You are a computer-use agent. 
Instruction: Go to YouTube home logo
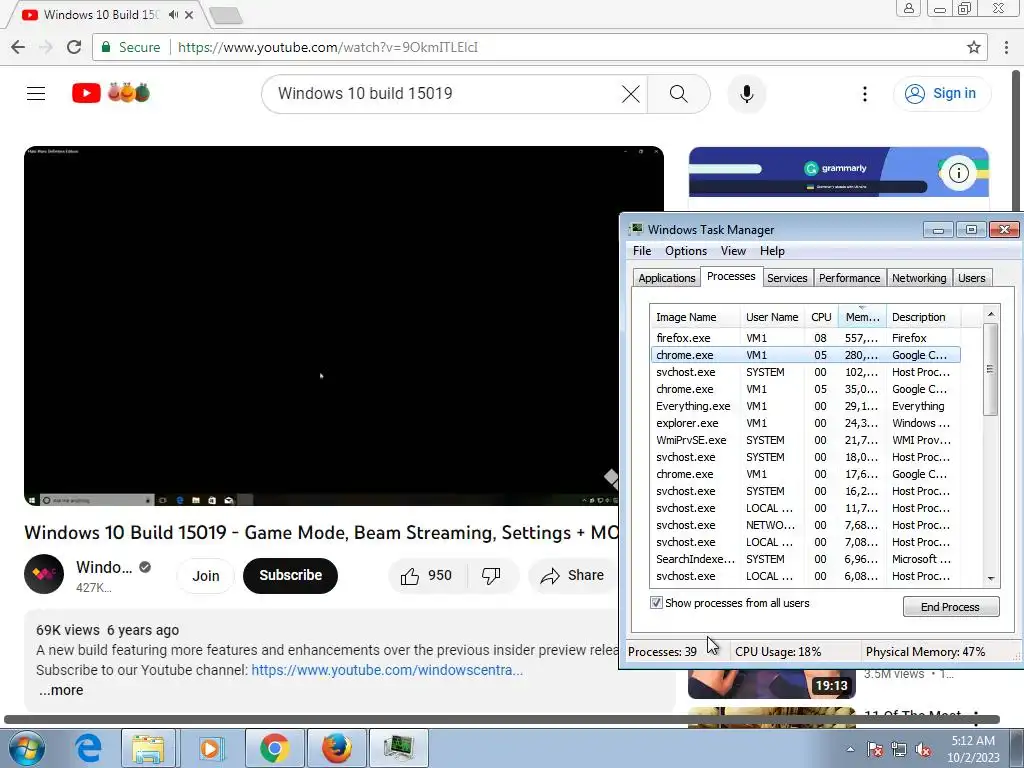(x=111, y=93)
